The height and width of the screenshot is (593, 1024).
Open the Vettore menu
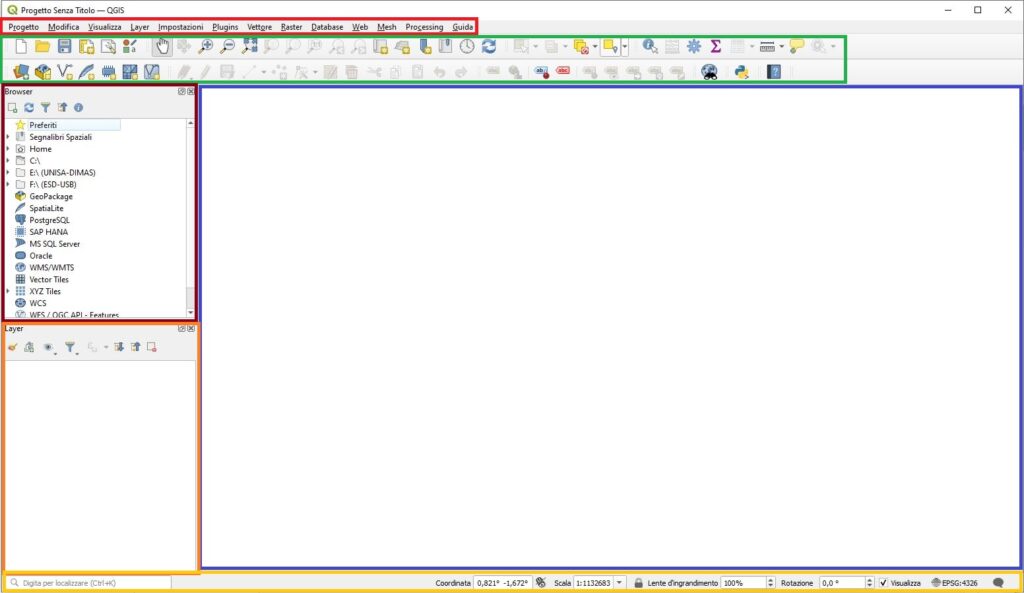click(259, 27)
